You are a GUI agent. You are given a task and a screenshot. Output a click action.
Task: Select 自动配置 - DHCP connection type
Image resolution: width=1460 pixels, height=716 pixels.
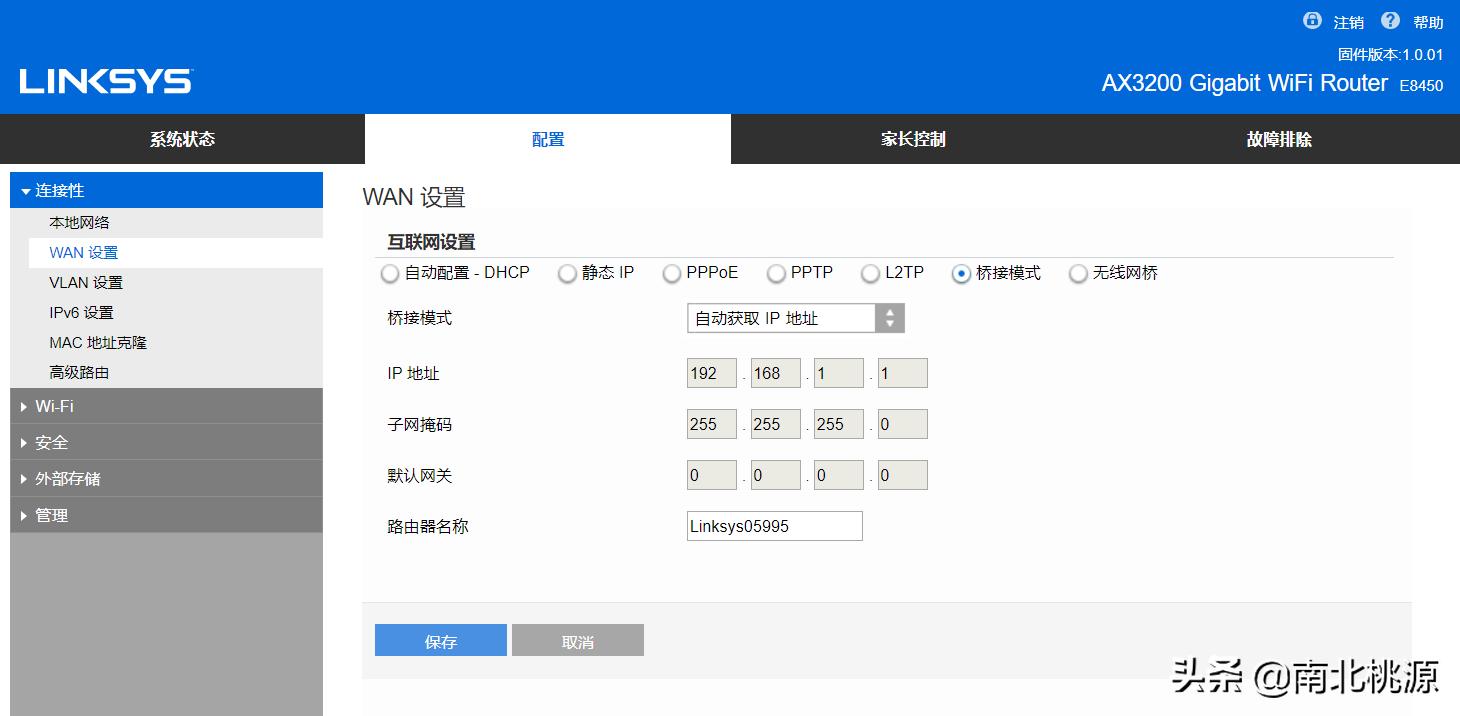(x=389, y=272)
